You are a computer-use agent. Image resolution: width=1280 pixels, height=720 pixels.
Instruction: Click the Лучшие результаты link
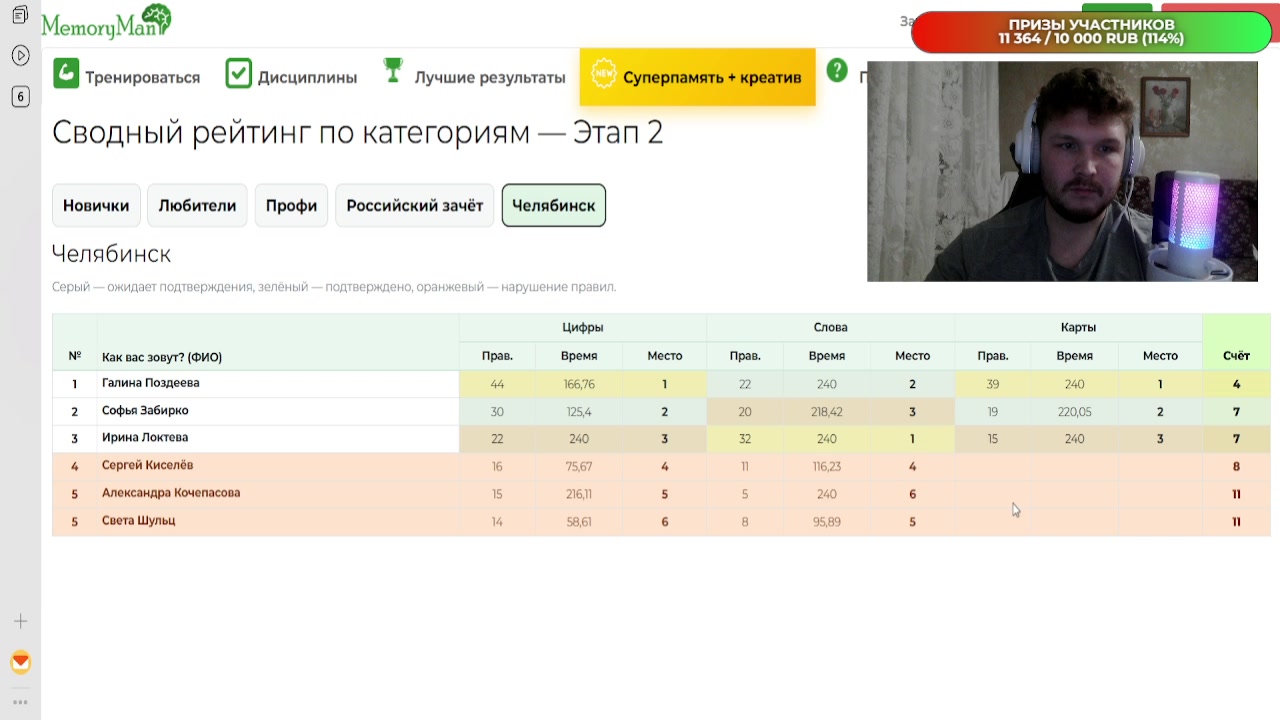coord(489,77)
